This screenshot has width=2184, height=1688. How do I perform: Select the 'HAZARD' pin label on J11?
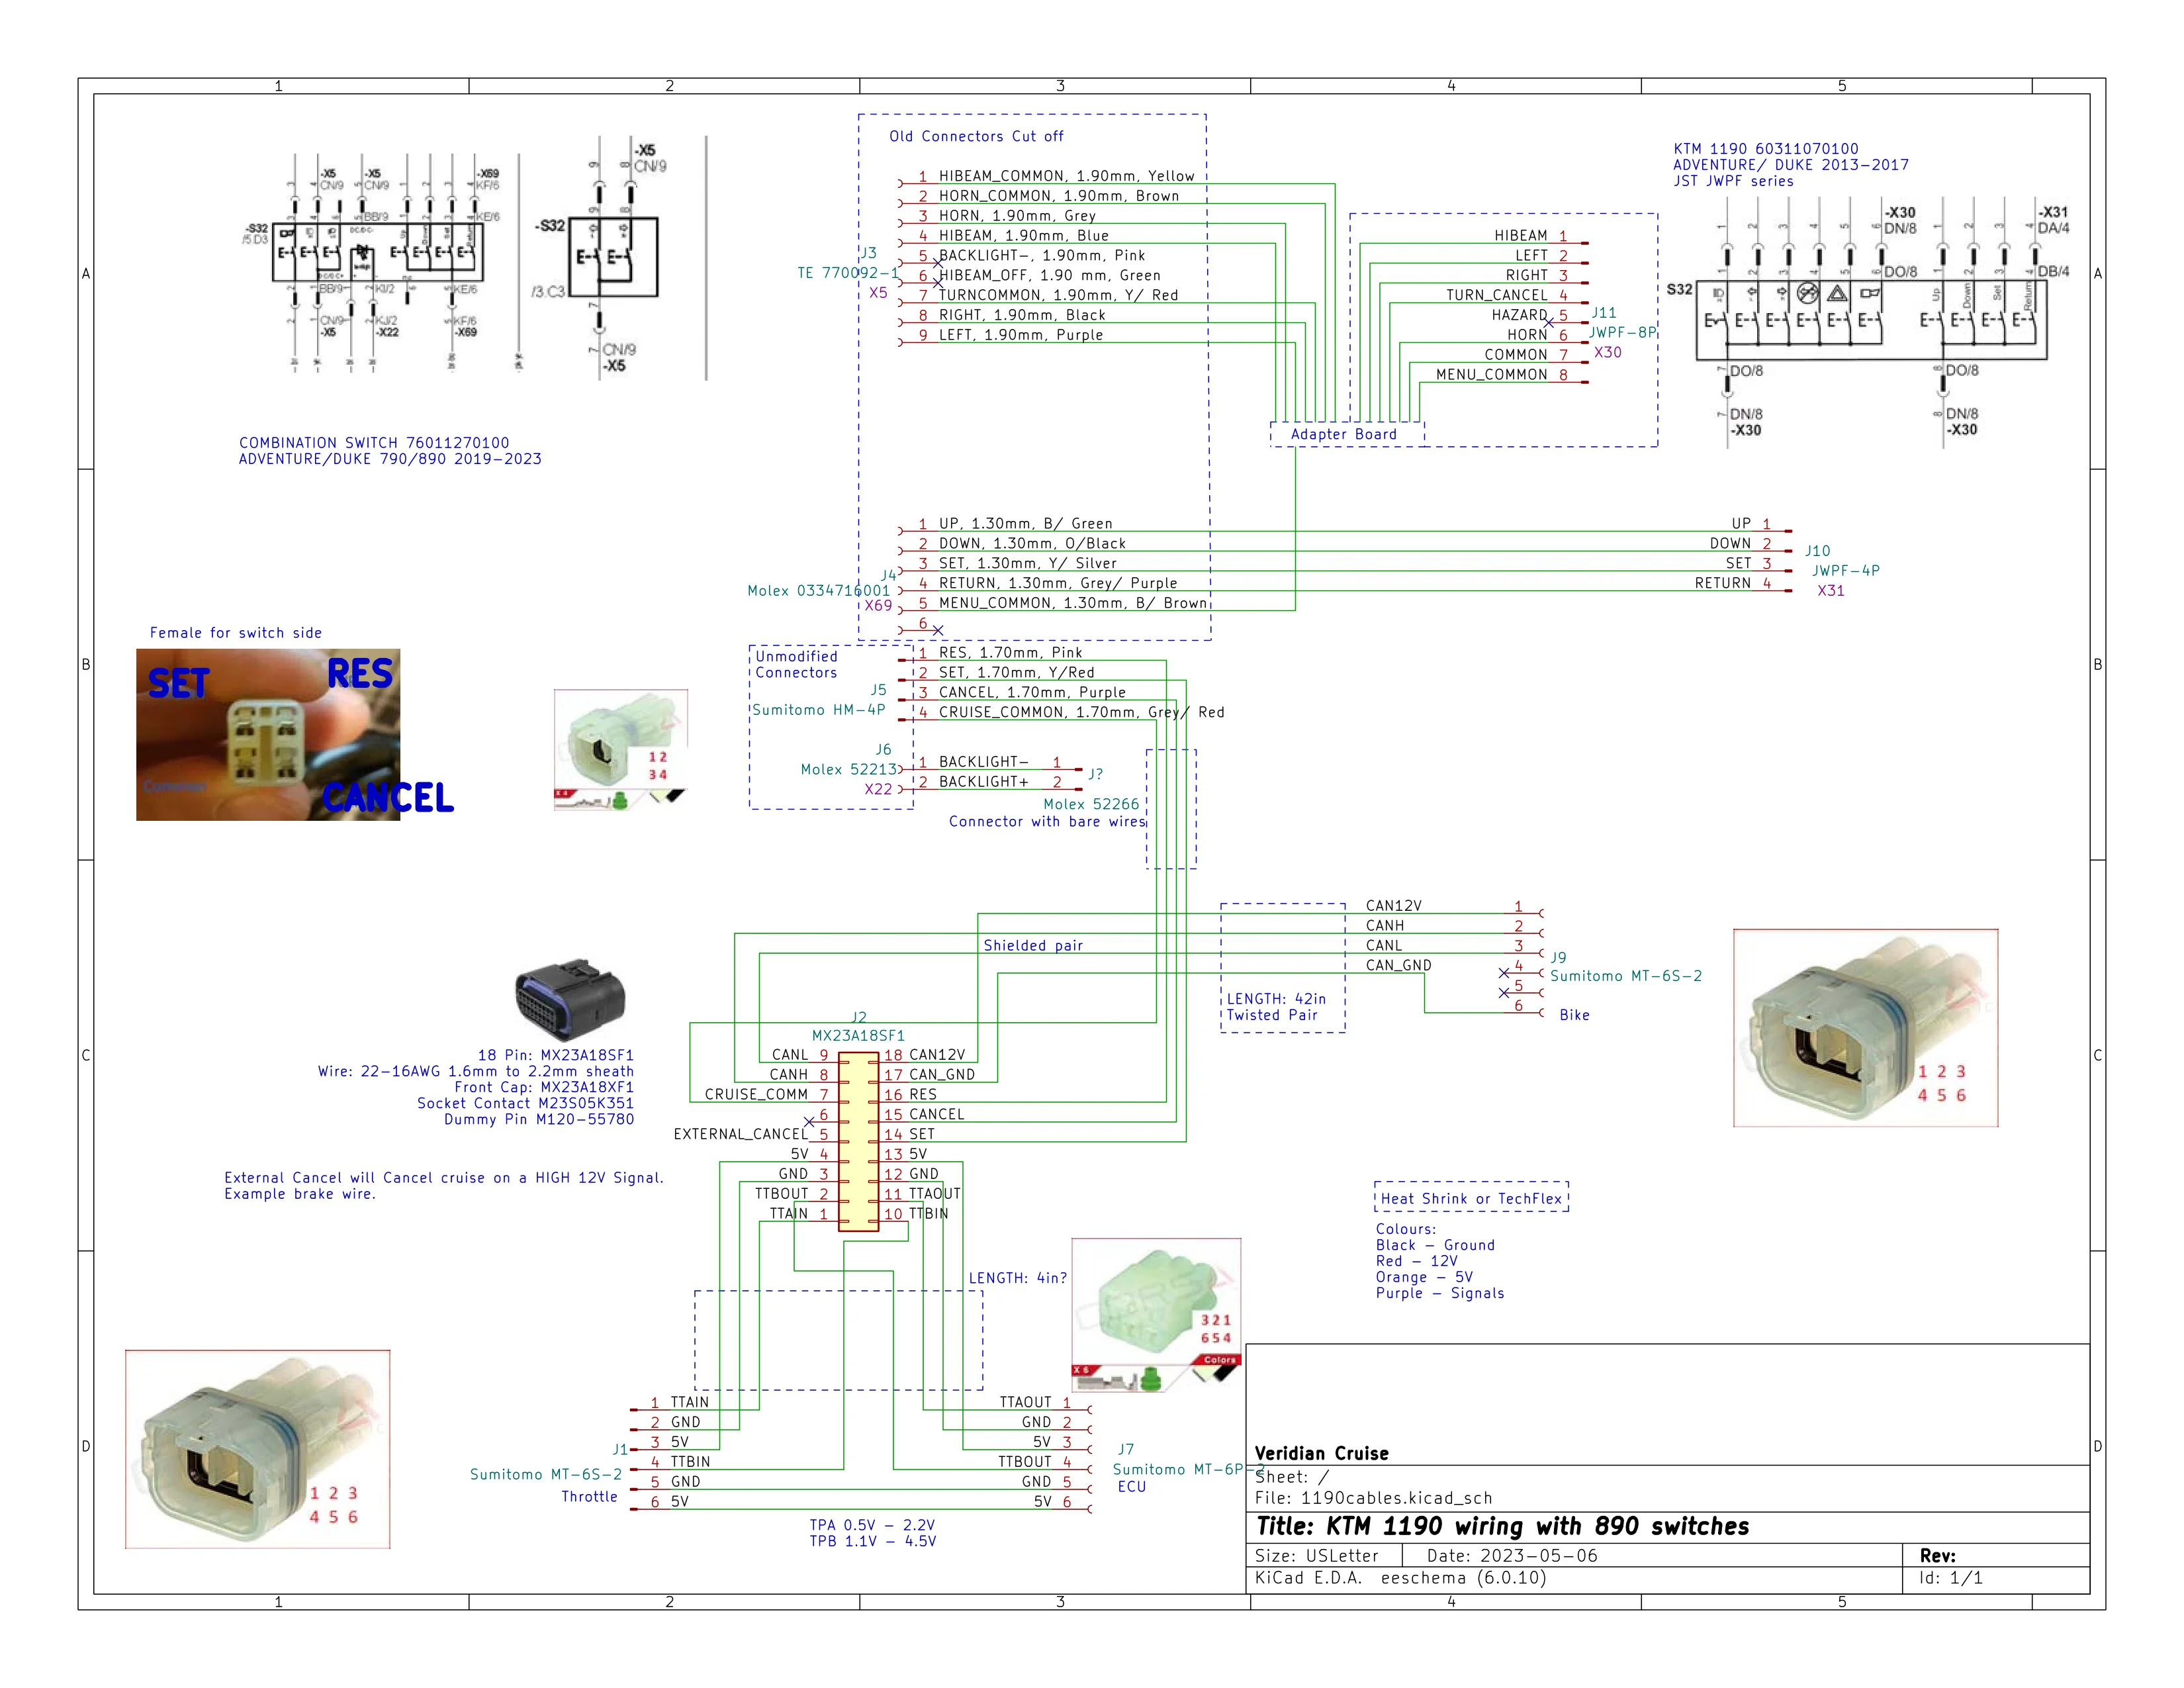(1519, 315)
